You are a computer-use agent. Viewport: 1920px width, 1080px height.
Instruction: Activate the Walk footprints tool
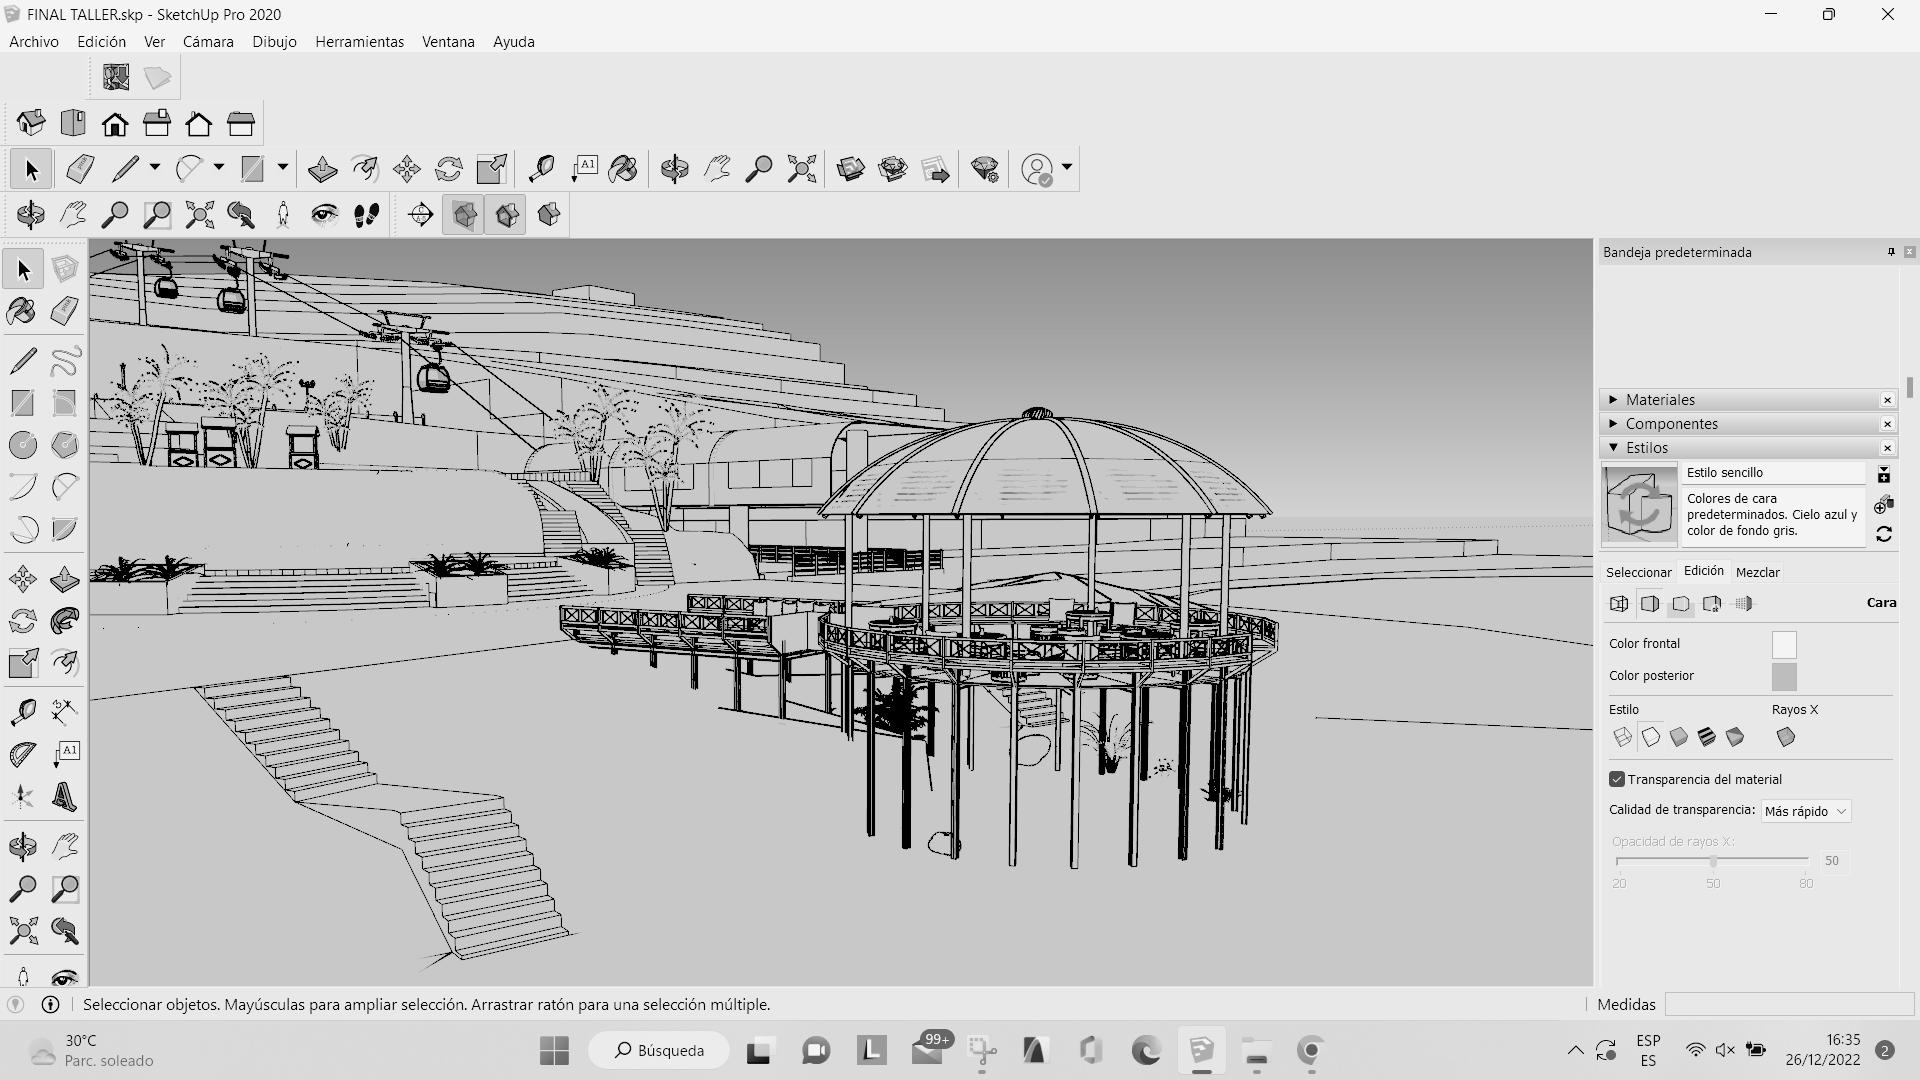(x=367, y=215)
